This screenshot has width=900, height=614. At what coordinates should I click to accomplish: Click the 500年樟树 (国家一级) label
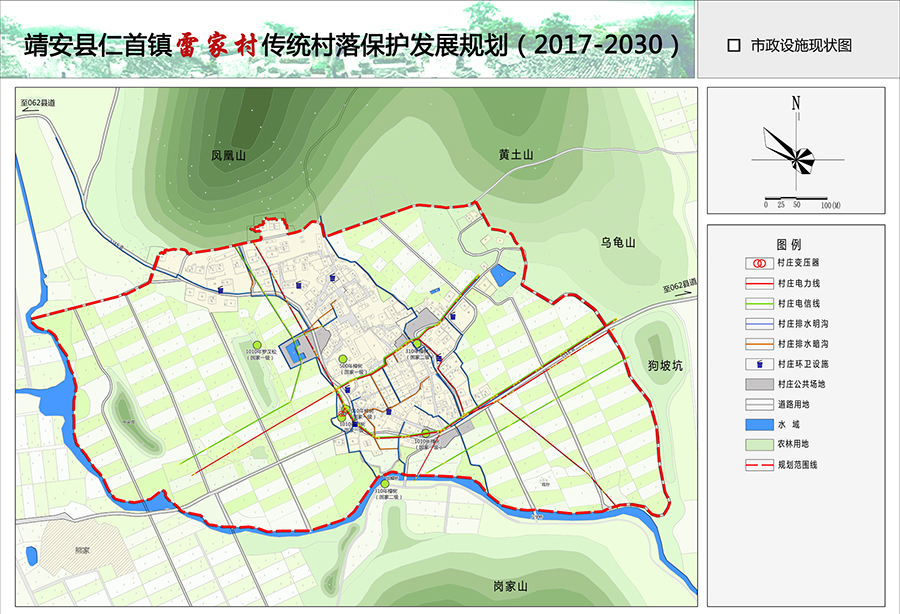353,368
